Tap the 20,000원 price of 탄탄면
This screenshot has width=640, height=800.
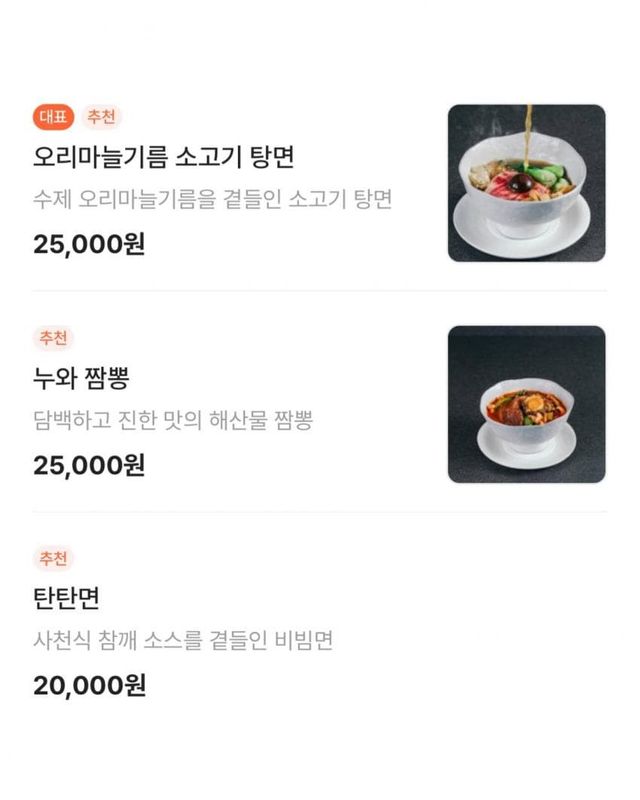pos(89,686)
